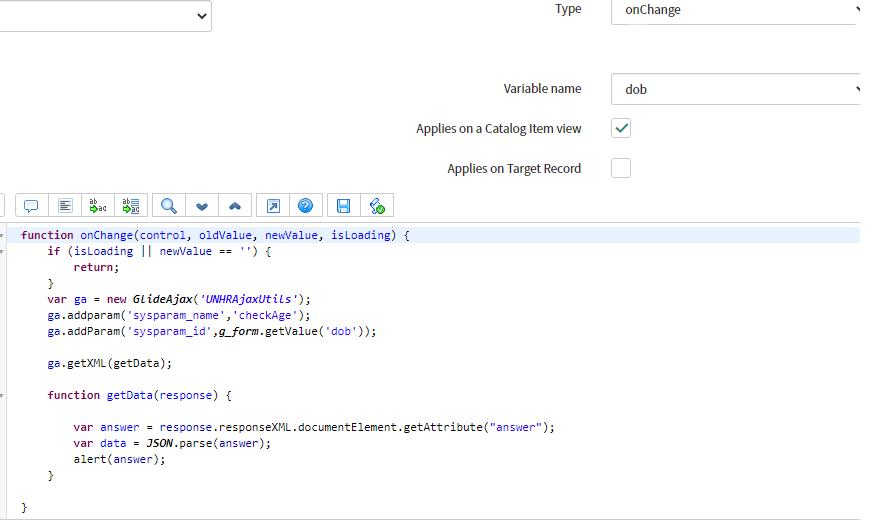
Task: Click 'sysparam_id' string in code
Action: [x=170, y=331]
